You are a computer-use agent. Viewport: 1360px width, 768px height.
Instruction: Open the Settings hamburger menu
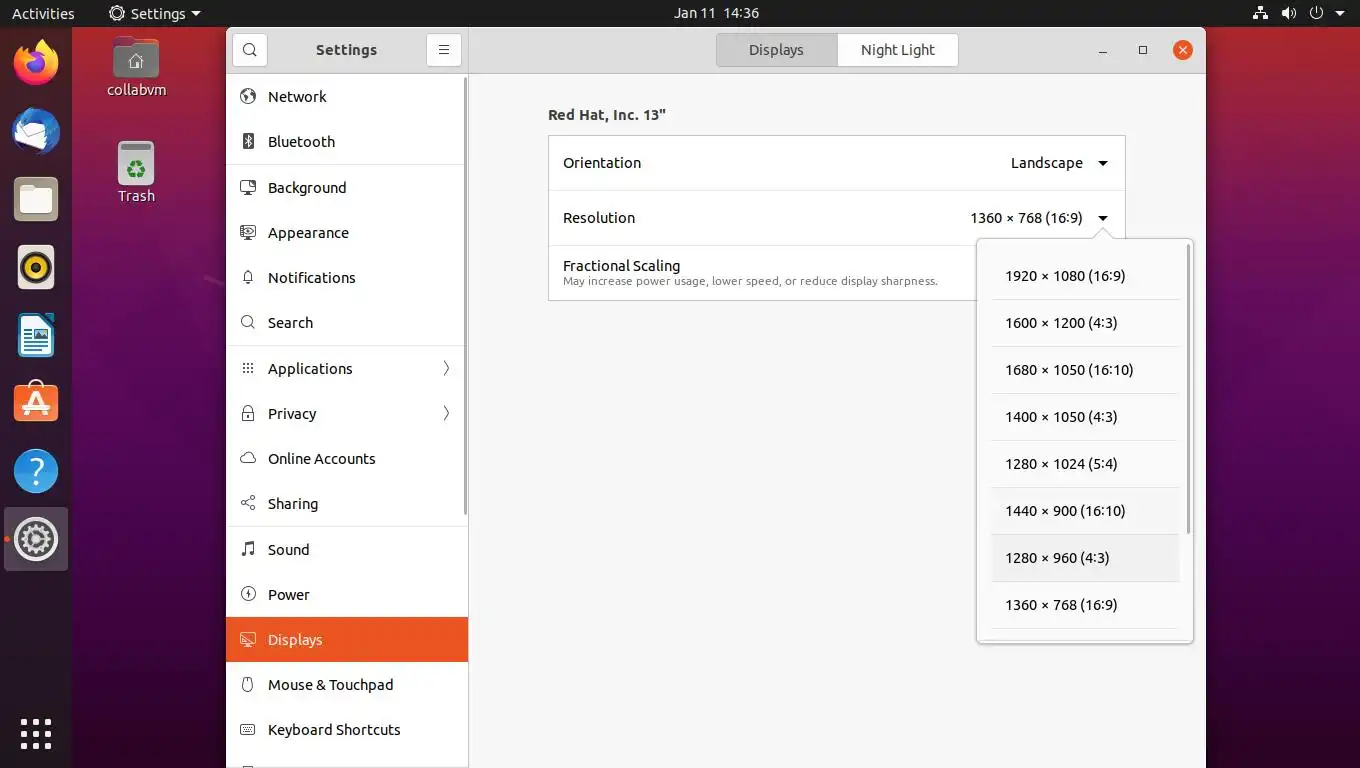[443, 50]
